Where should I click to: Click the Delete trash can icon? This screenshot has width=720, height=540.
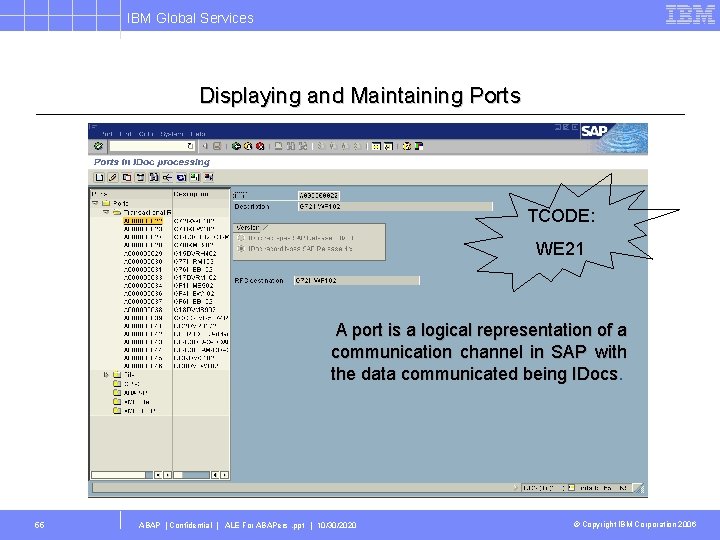(x=140, y=177)
